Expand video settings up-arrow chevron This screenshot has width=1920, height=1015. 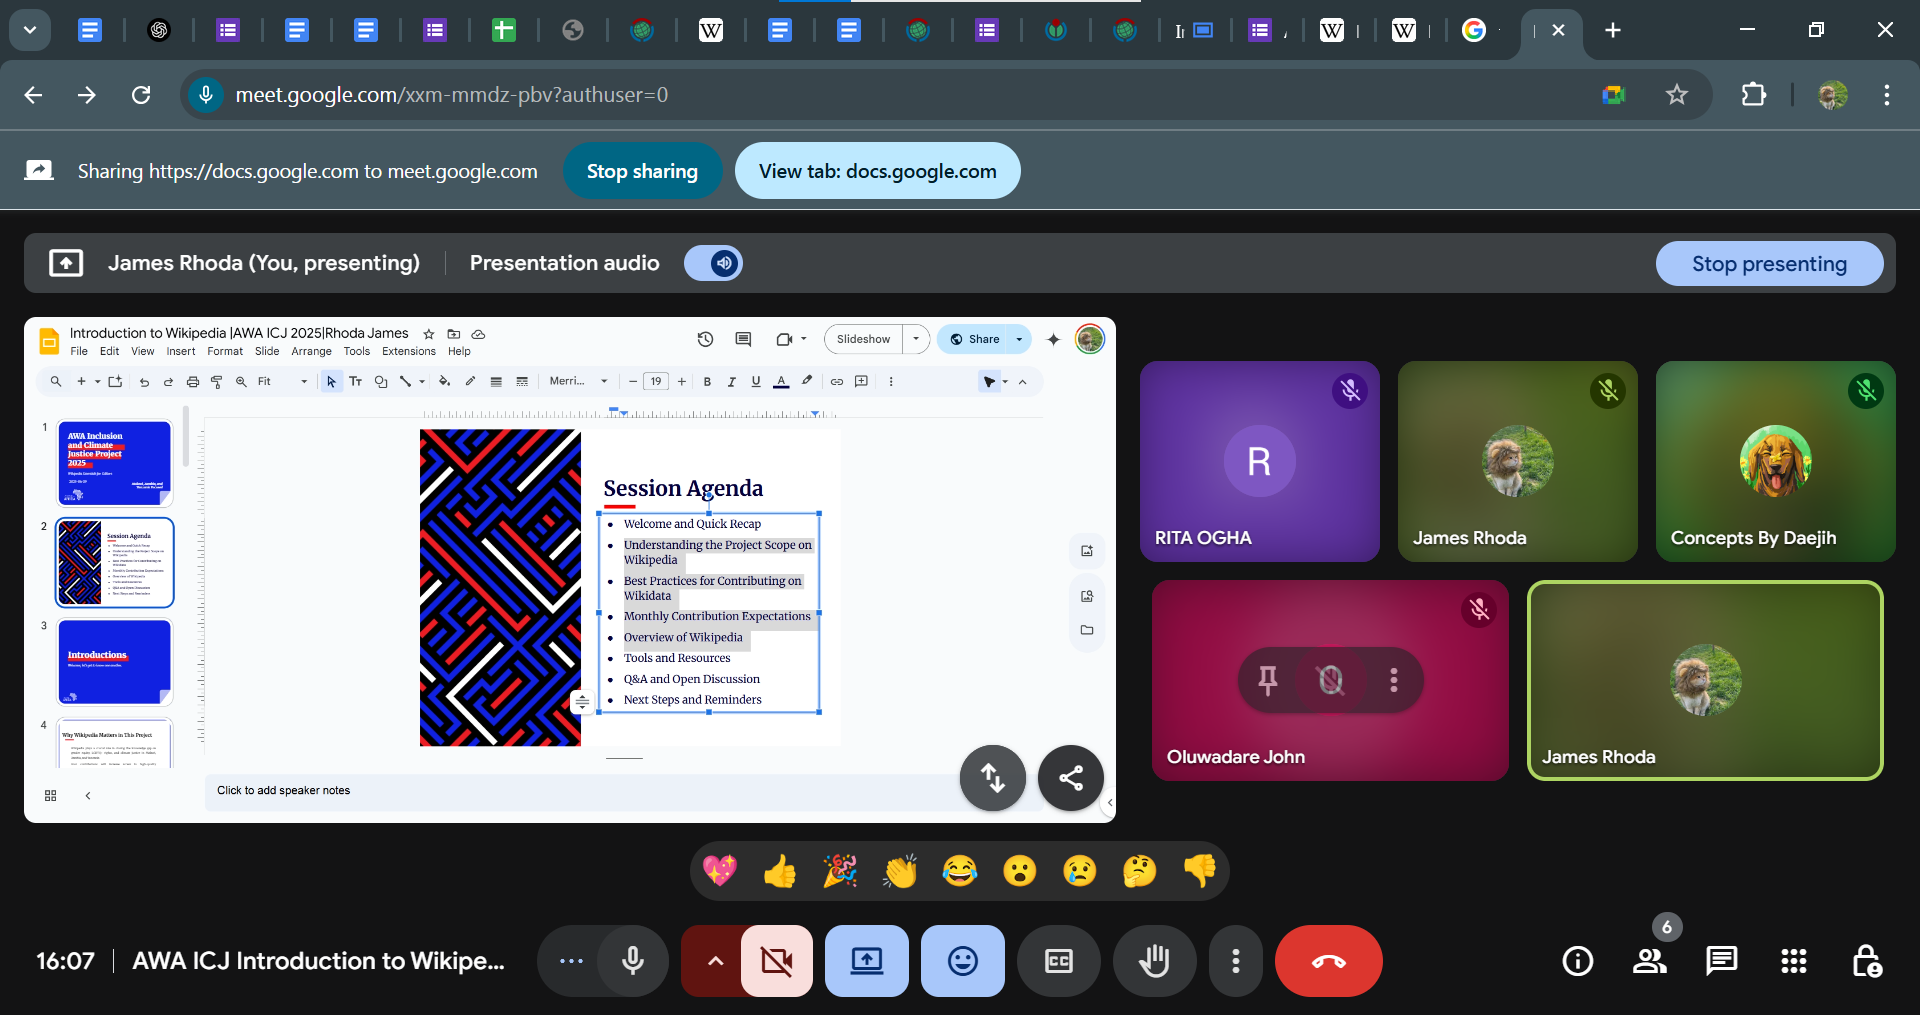coord(714,961)
